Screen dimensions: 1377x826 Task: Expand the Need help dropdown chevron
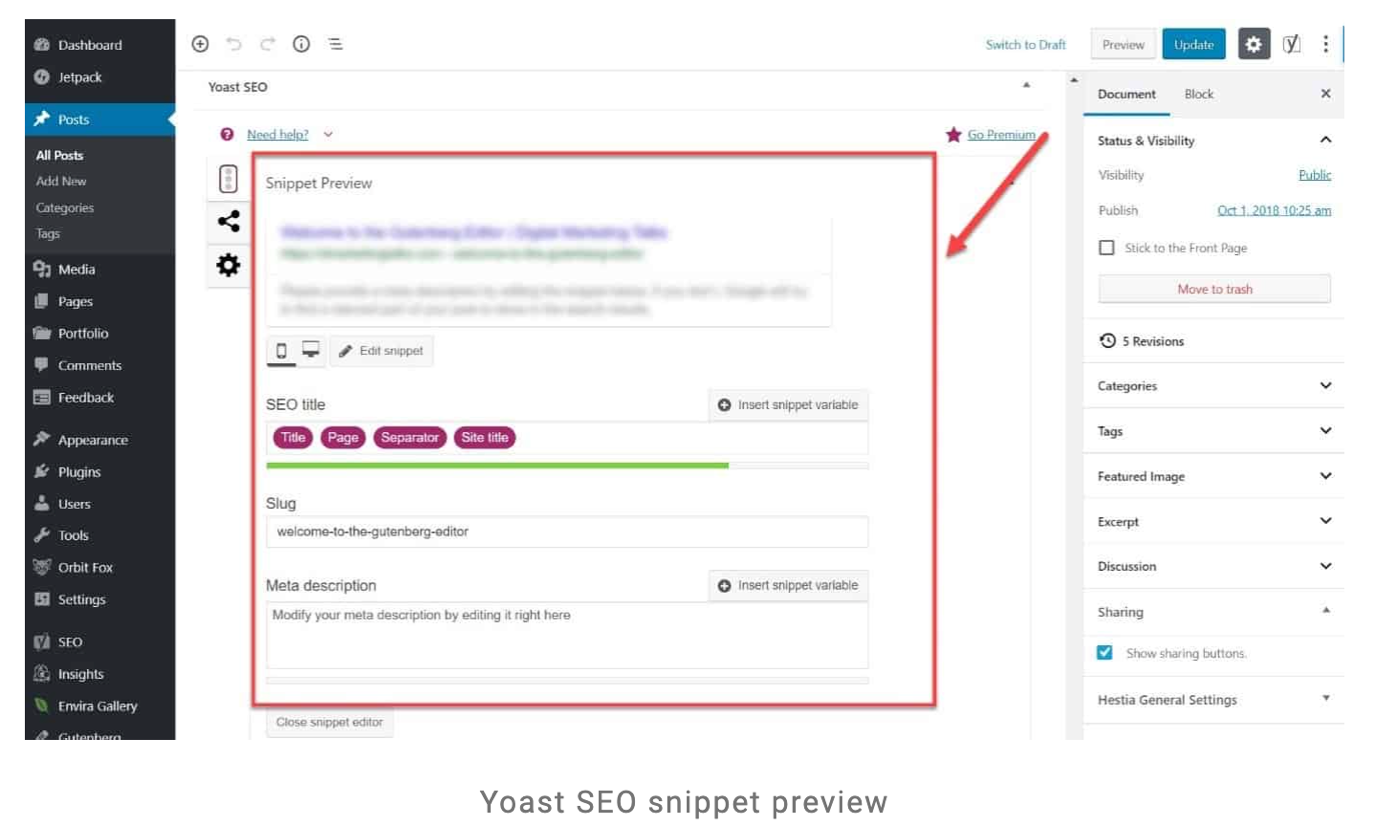coord(328,134)
